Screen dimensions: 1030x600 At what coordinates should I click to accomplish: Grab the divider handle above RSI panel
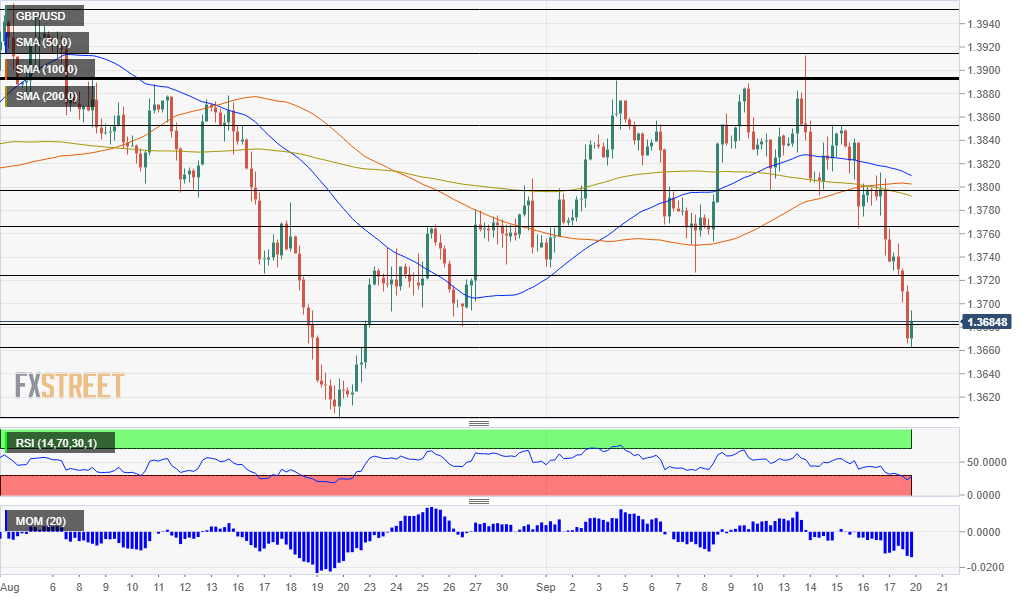point(479,423)
